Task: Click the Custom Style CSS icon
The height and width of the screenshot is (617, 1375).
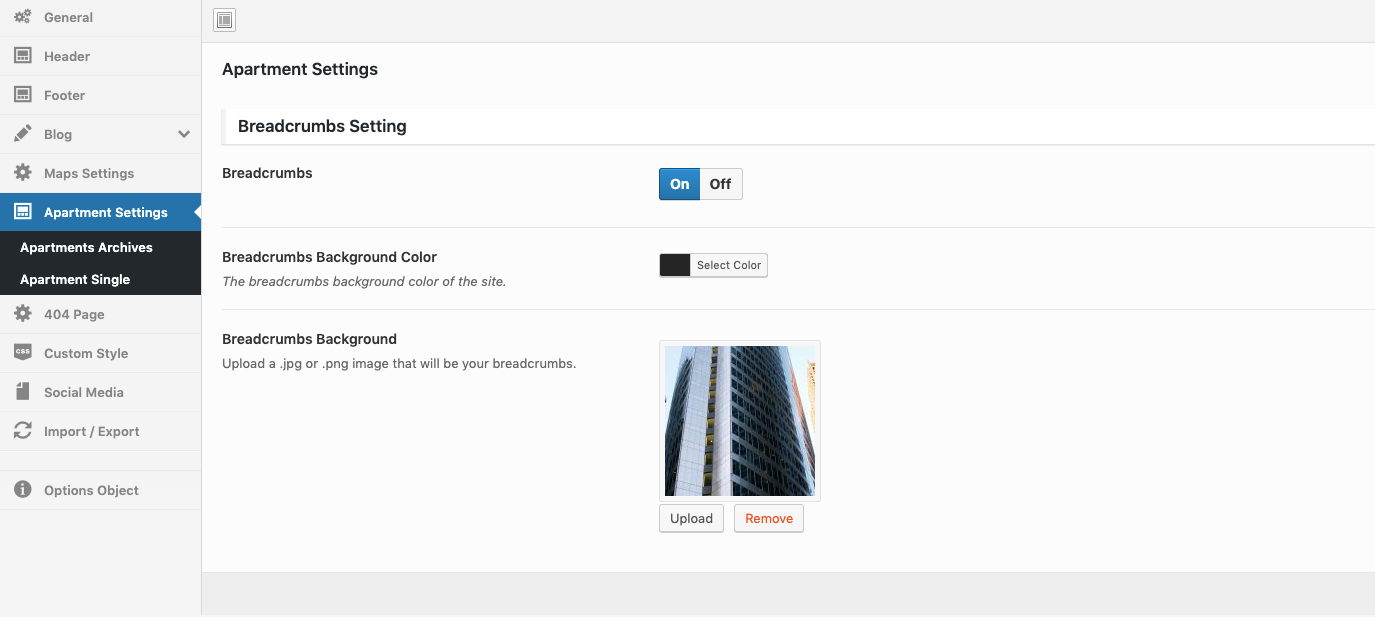Action: coord(22,353)
